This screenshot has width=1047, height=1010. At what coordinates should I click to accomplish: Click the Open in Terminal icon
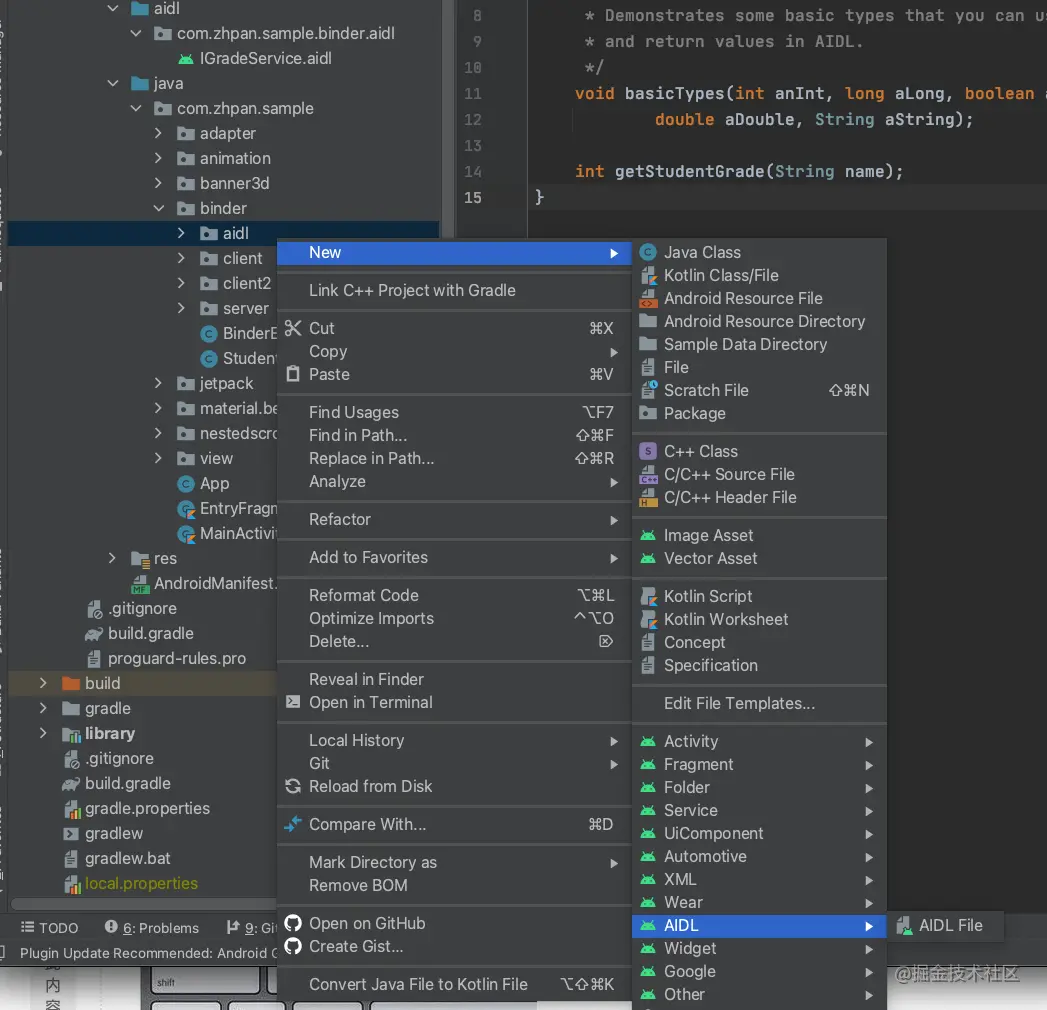click(x=292, y=702)
